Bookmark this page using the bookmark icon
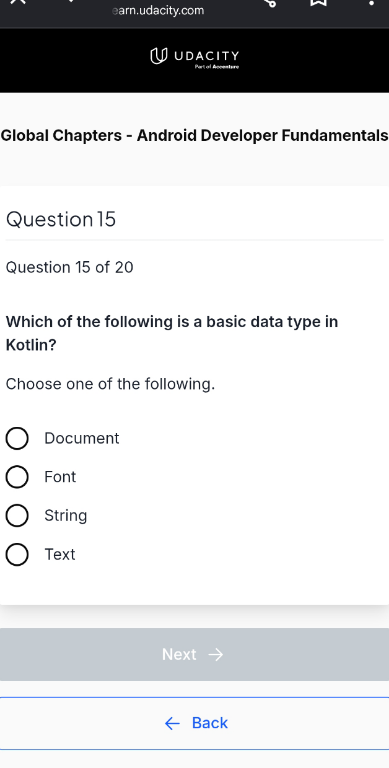Screen dimensions: 389x768 click(x=318, y=2)
